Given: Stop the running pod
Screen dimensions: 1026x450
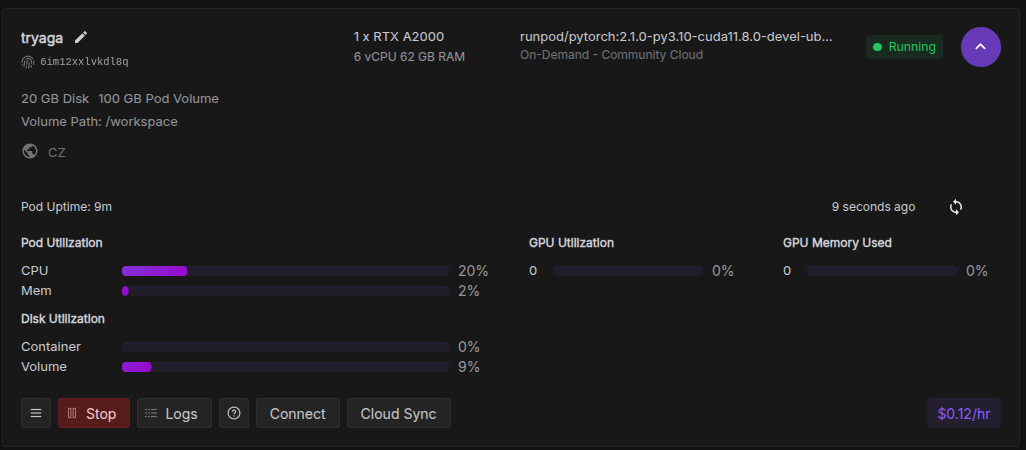Looking at the screenshot, I should pyautogui.click(x=93, y=413).
